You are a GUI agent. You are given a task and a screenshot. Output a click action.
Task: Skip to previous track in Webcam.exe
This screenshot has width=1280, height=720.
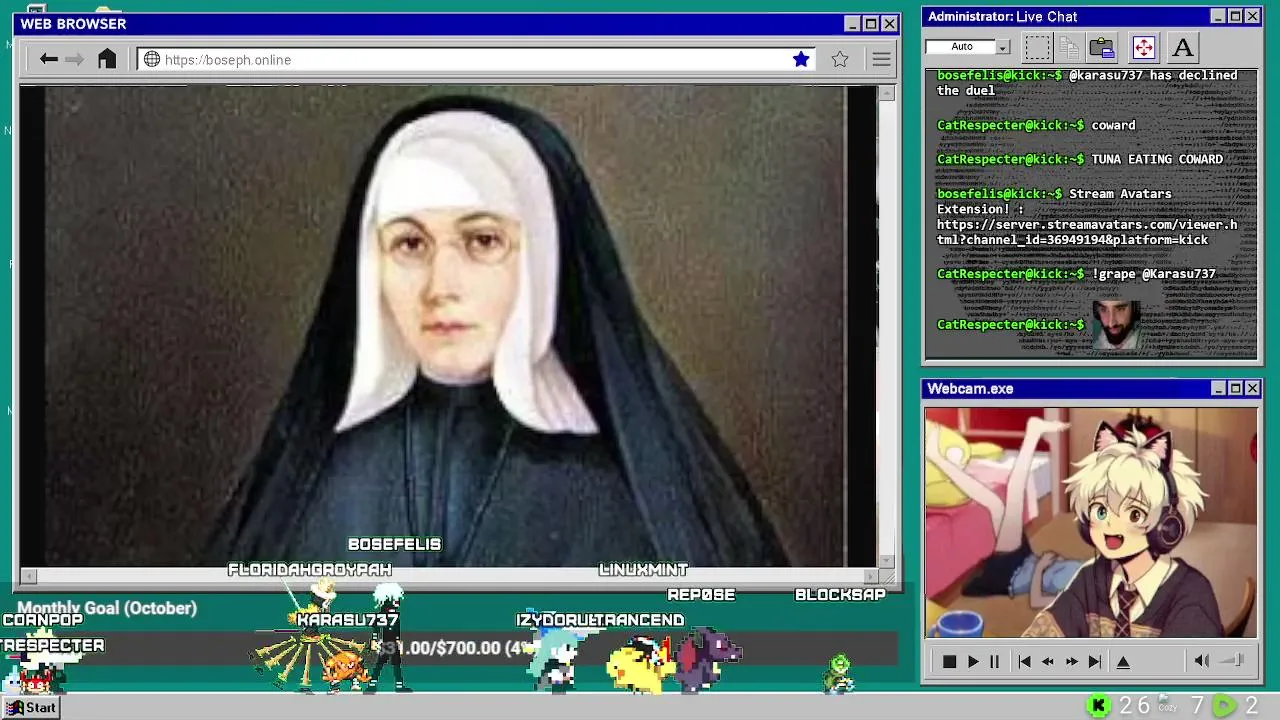(x=1024, y=661)
